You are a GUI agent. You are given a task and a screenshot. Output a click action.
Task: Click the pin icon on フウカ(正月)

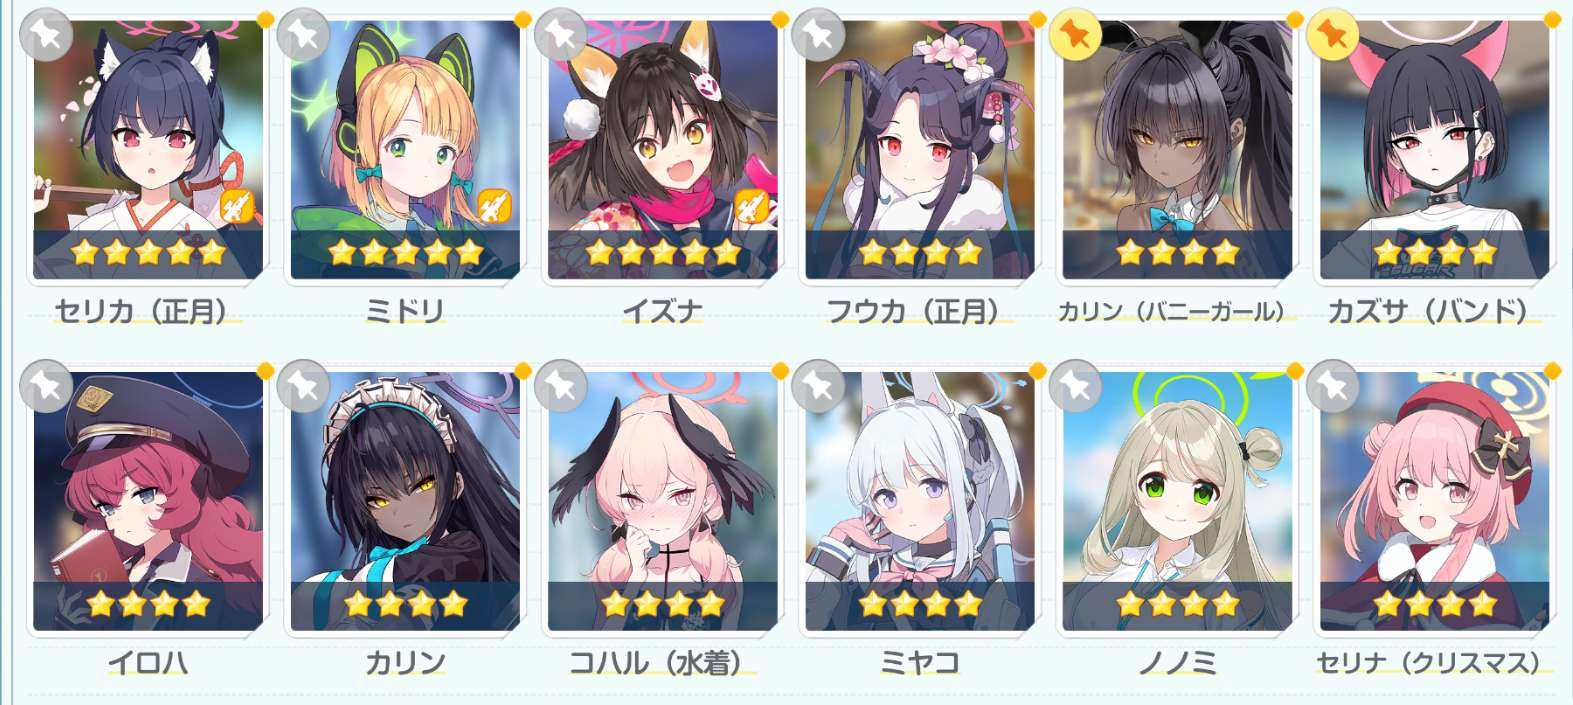[818, 35]
